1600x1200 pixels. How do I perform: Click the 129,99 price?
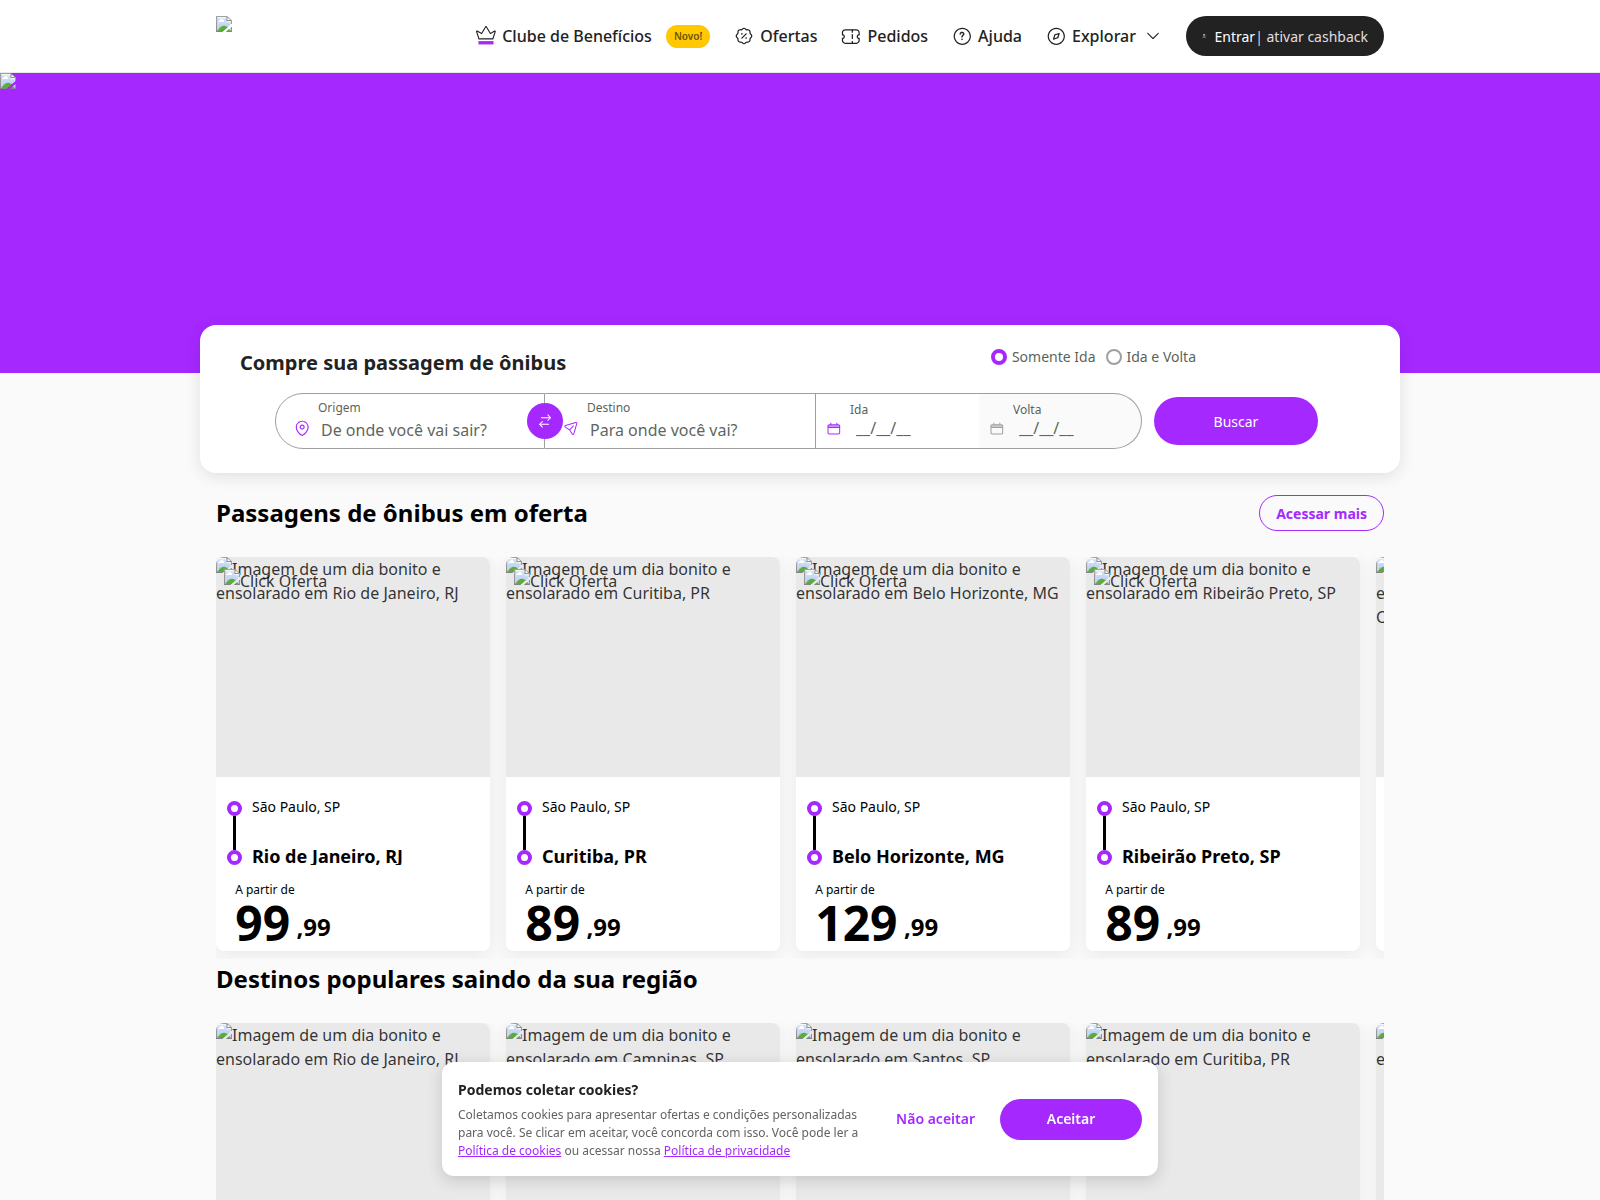click(877, 924)
